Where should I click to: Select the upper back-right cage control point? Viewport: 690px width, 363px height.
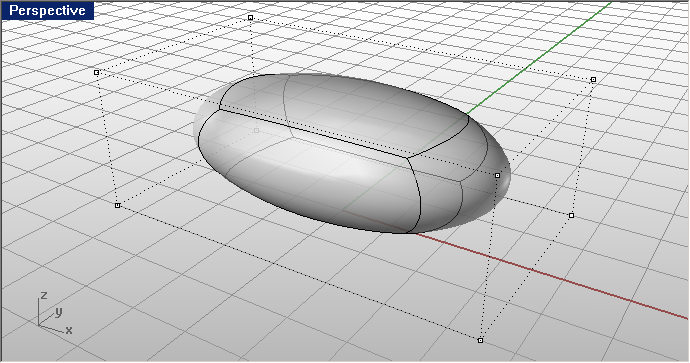point(593,80)
